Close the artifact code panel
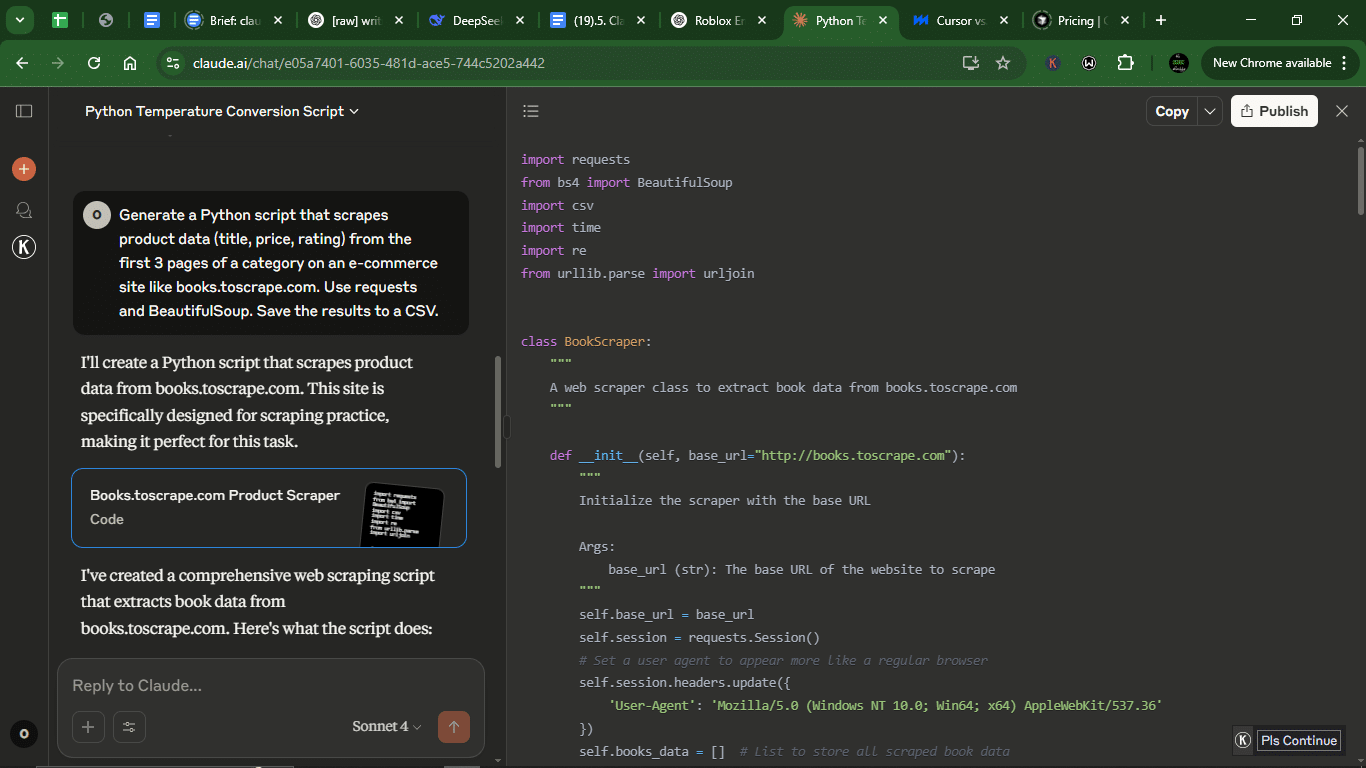This screenshot has height=768, width=1366. tap(1342, 111)
